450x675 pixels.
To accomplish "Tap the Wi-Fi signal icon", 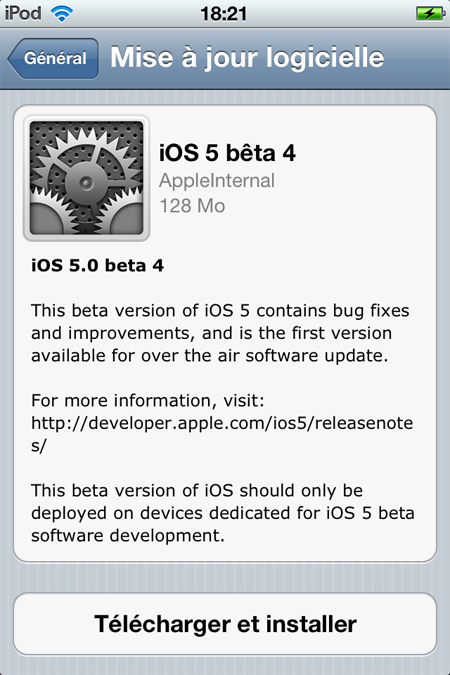I will point(62,14).
